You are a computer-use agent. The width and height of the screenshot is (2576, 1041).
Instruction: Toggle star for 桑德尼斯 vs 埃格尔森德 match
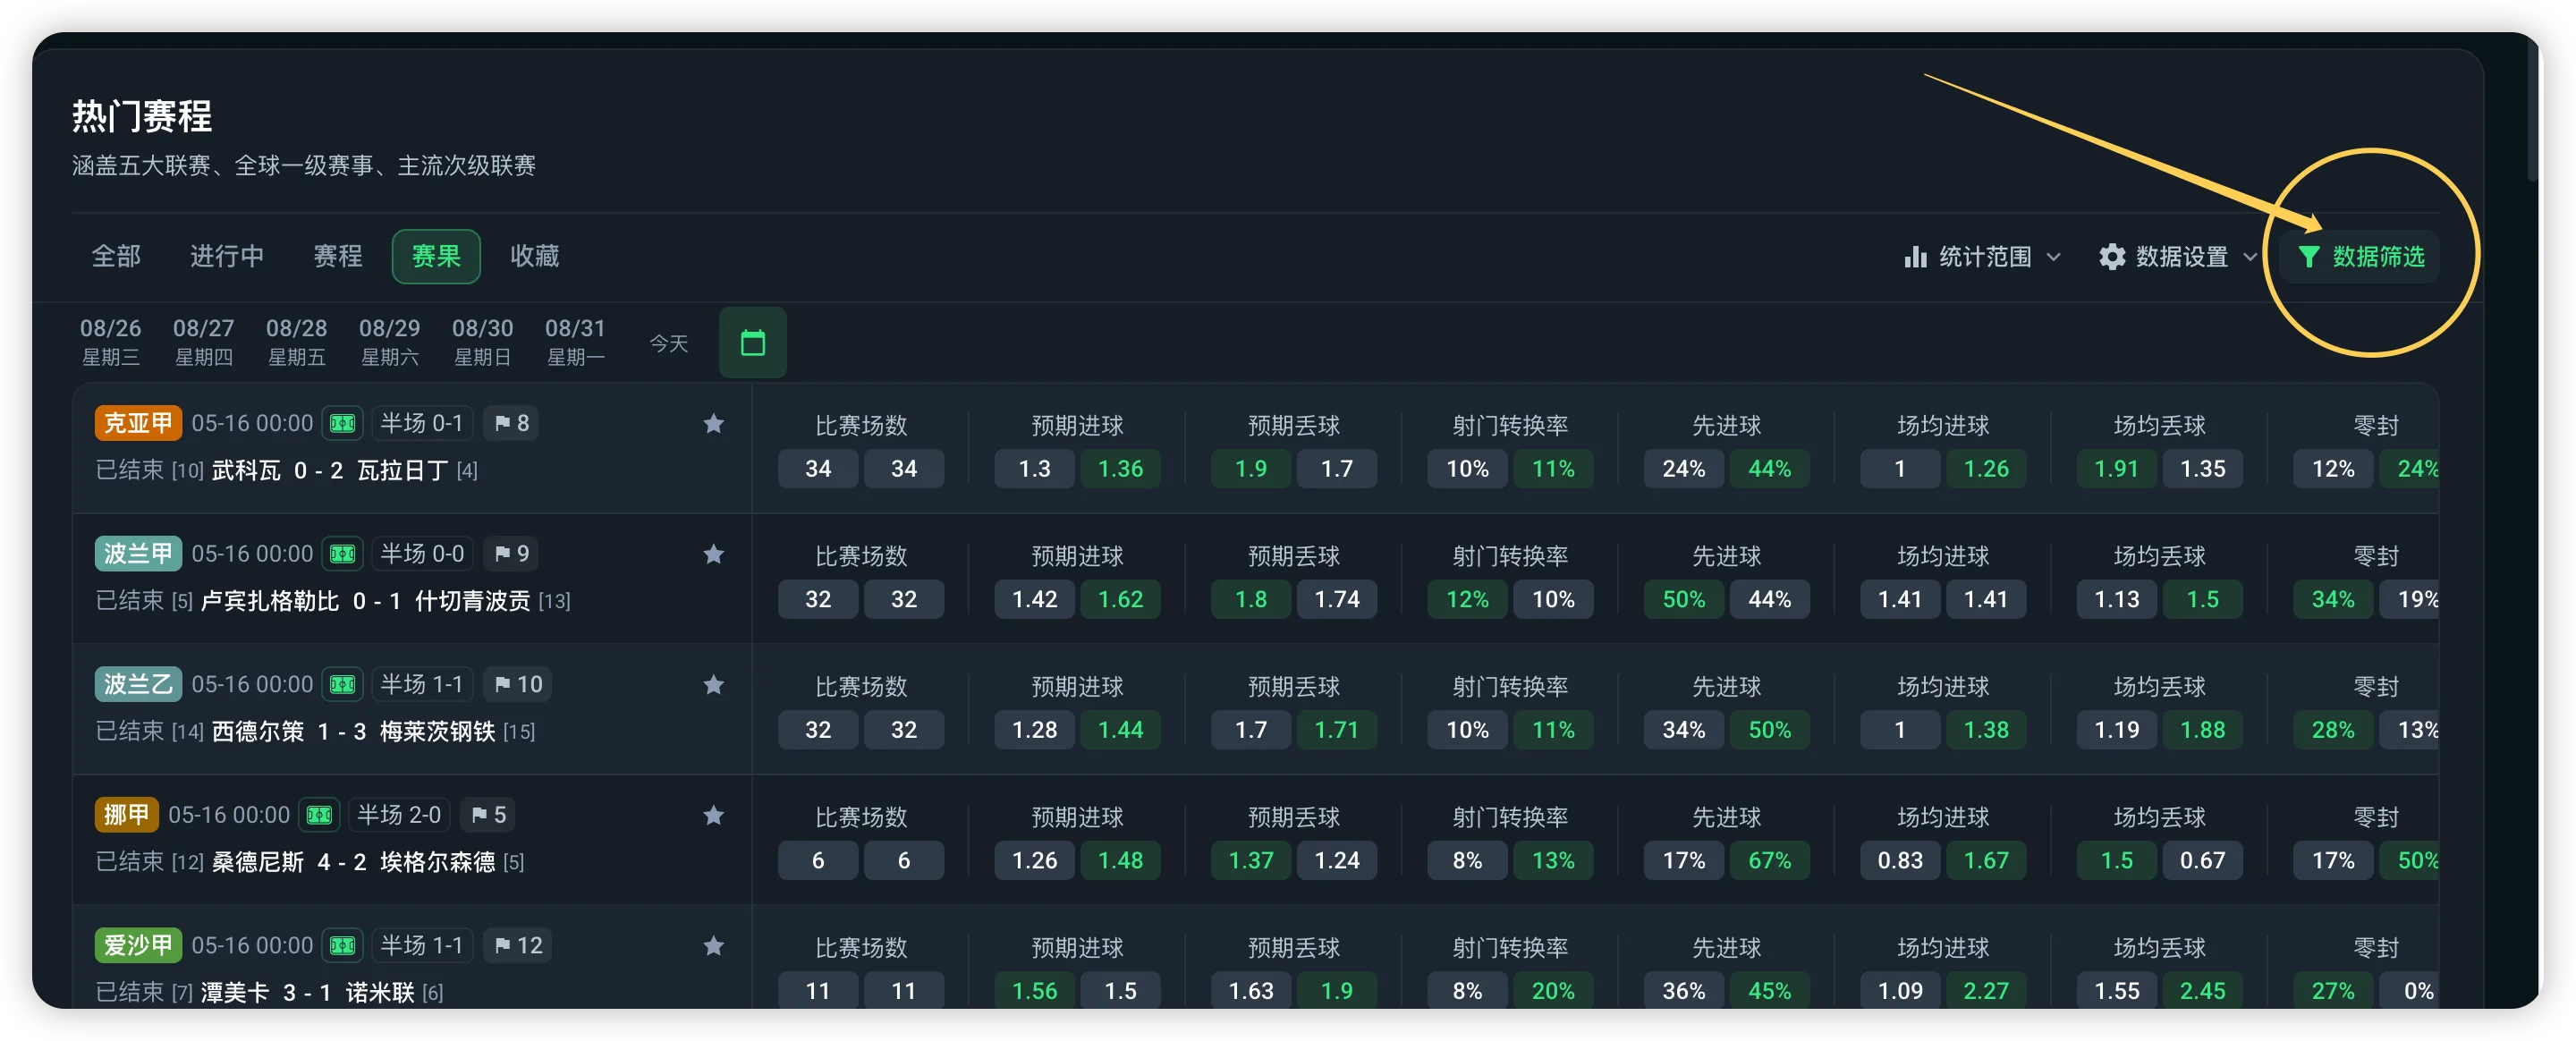coord(713,816)
